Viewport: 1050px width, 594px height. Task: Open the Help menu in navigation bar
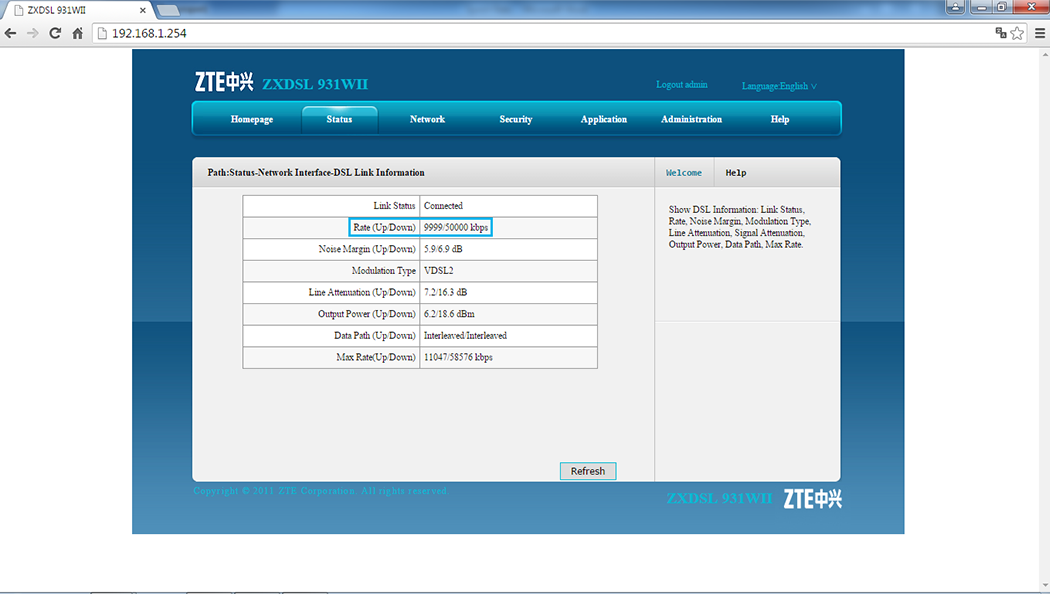point(779,119)
